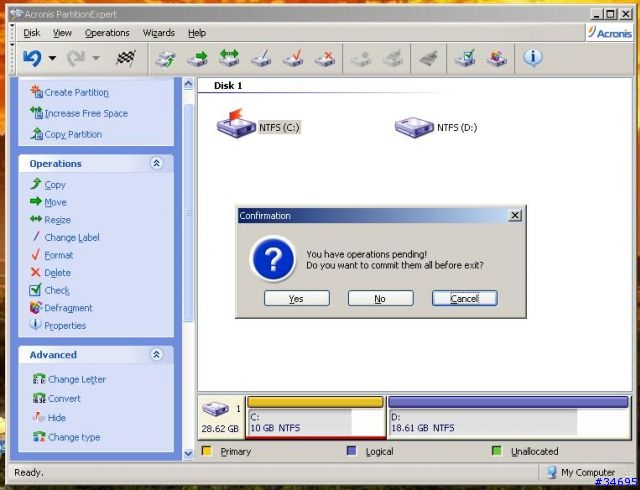Click the Ready status bar text

[x=29, y=473]
